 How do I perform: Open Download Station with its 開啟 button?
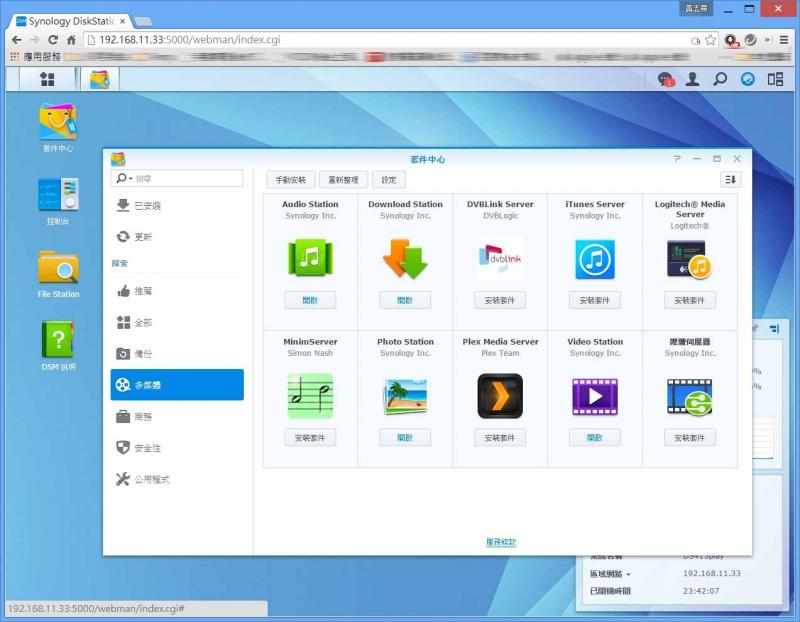405,300
